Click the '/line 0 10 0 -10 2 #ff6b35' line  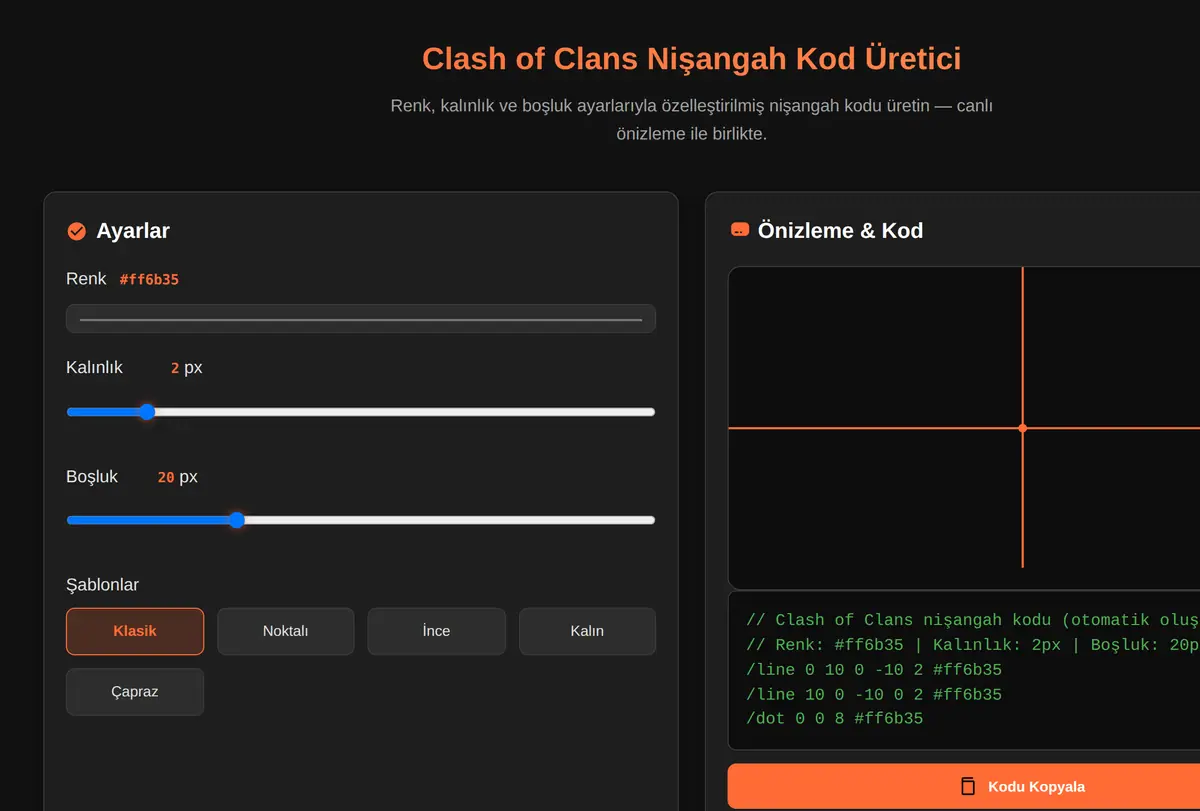[x=874, y=670]
